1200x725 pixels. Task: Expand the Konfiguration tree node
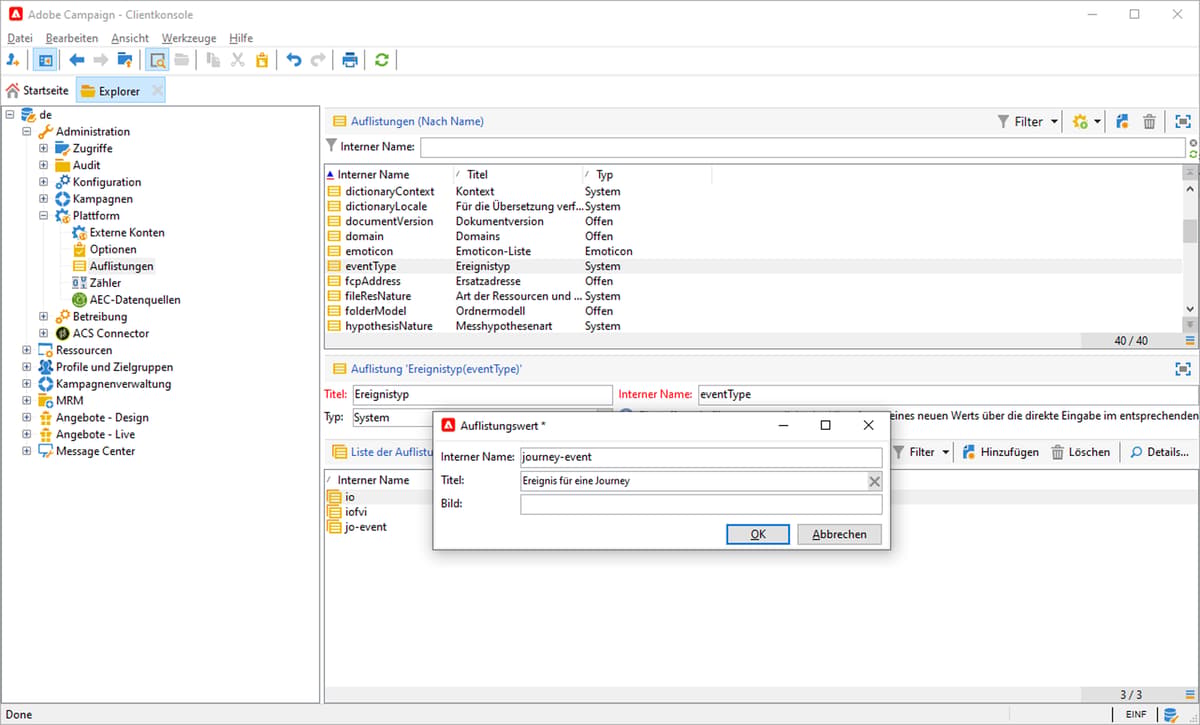pyautogui.click(x=43, y=183)
